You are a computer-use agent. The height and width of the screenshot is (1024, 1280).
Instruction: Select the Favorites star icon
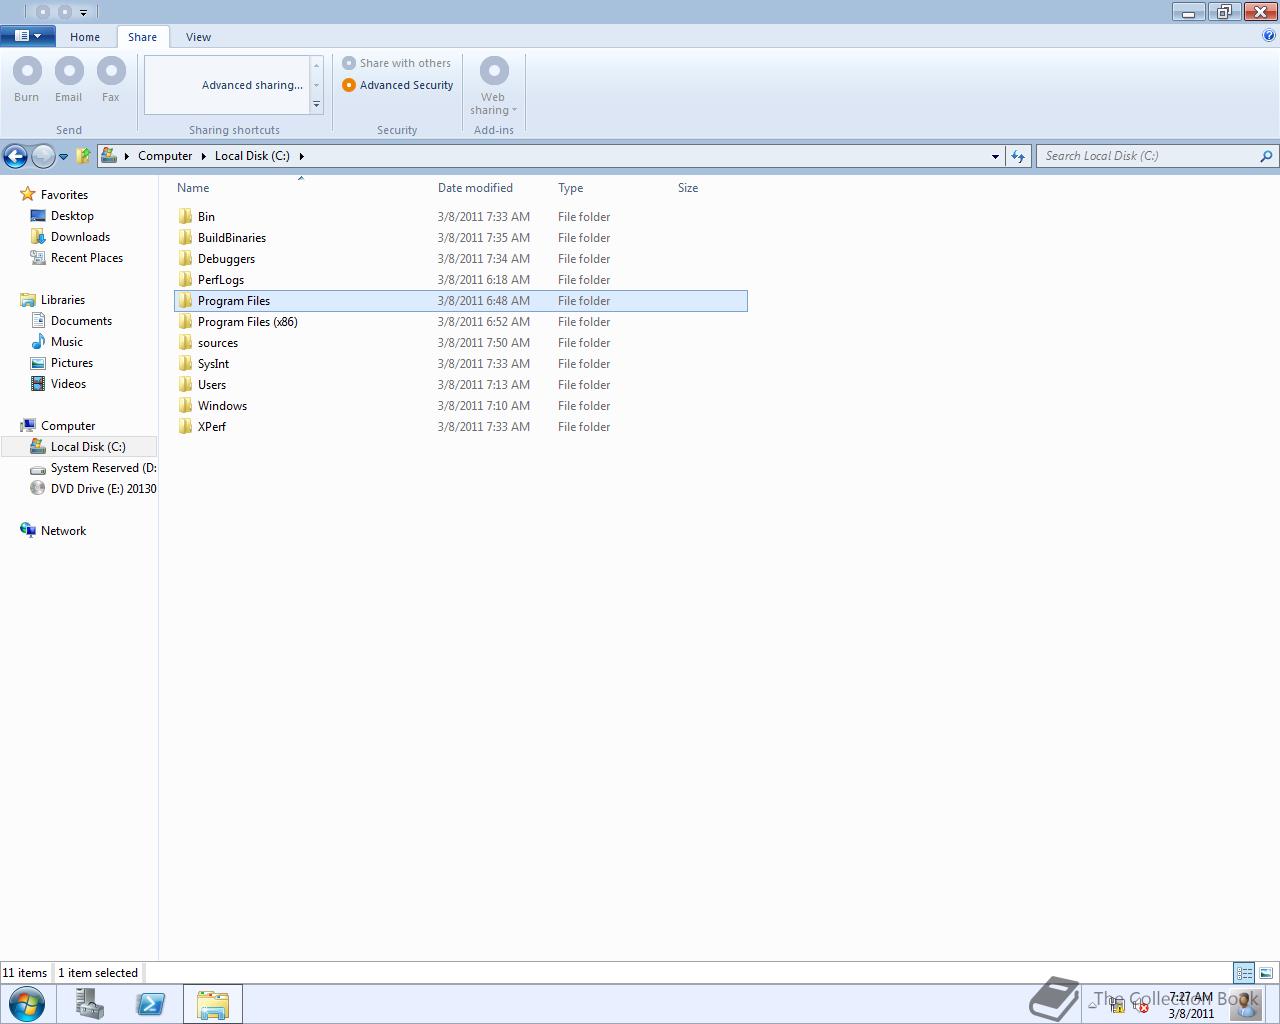coord(28,194)
